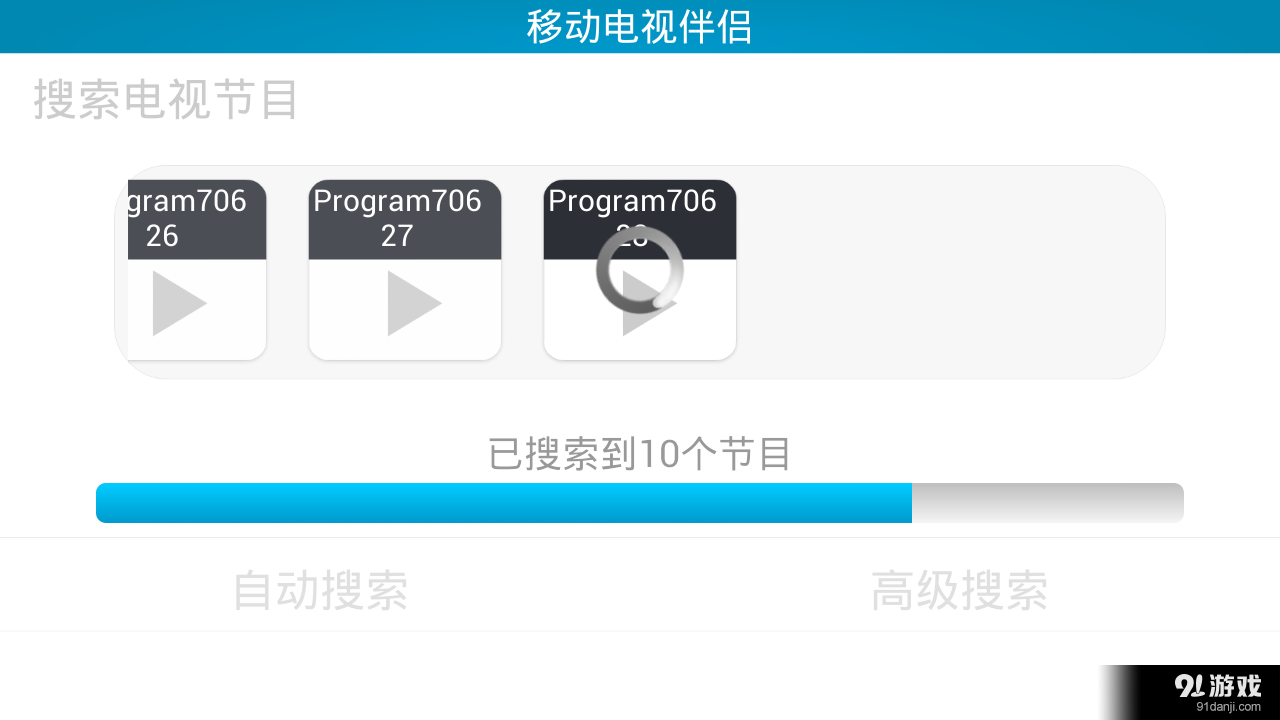Click the play triangle on Program70627
The width and height of the screenshot is (1280, 720).
tap(414, 303)
